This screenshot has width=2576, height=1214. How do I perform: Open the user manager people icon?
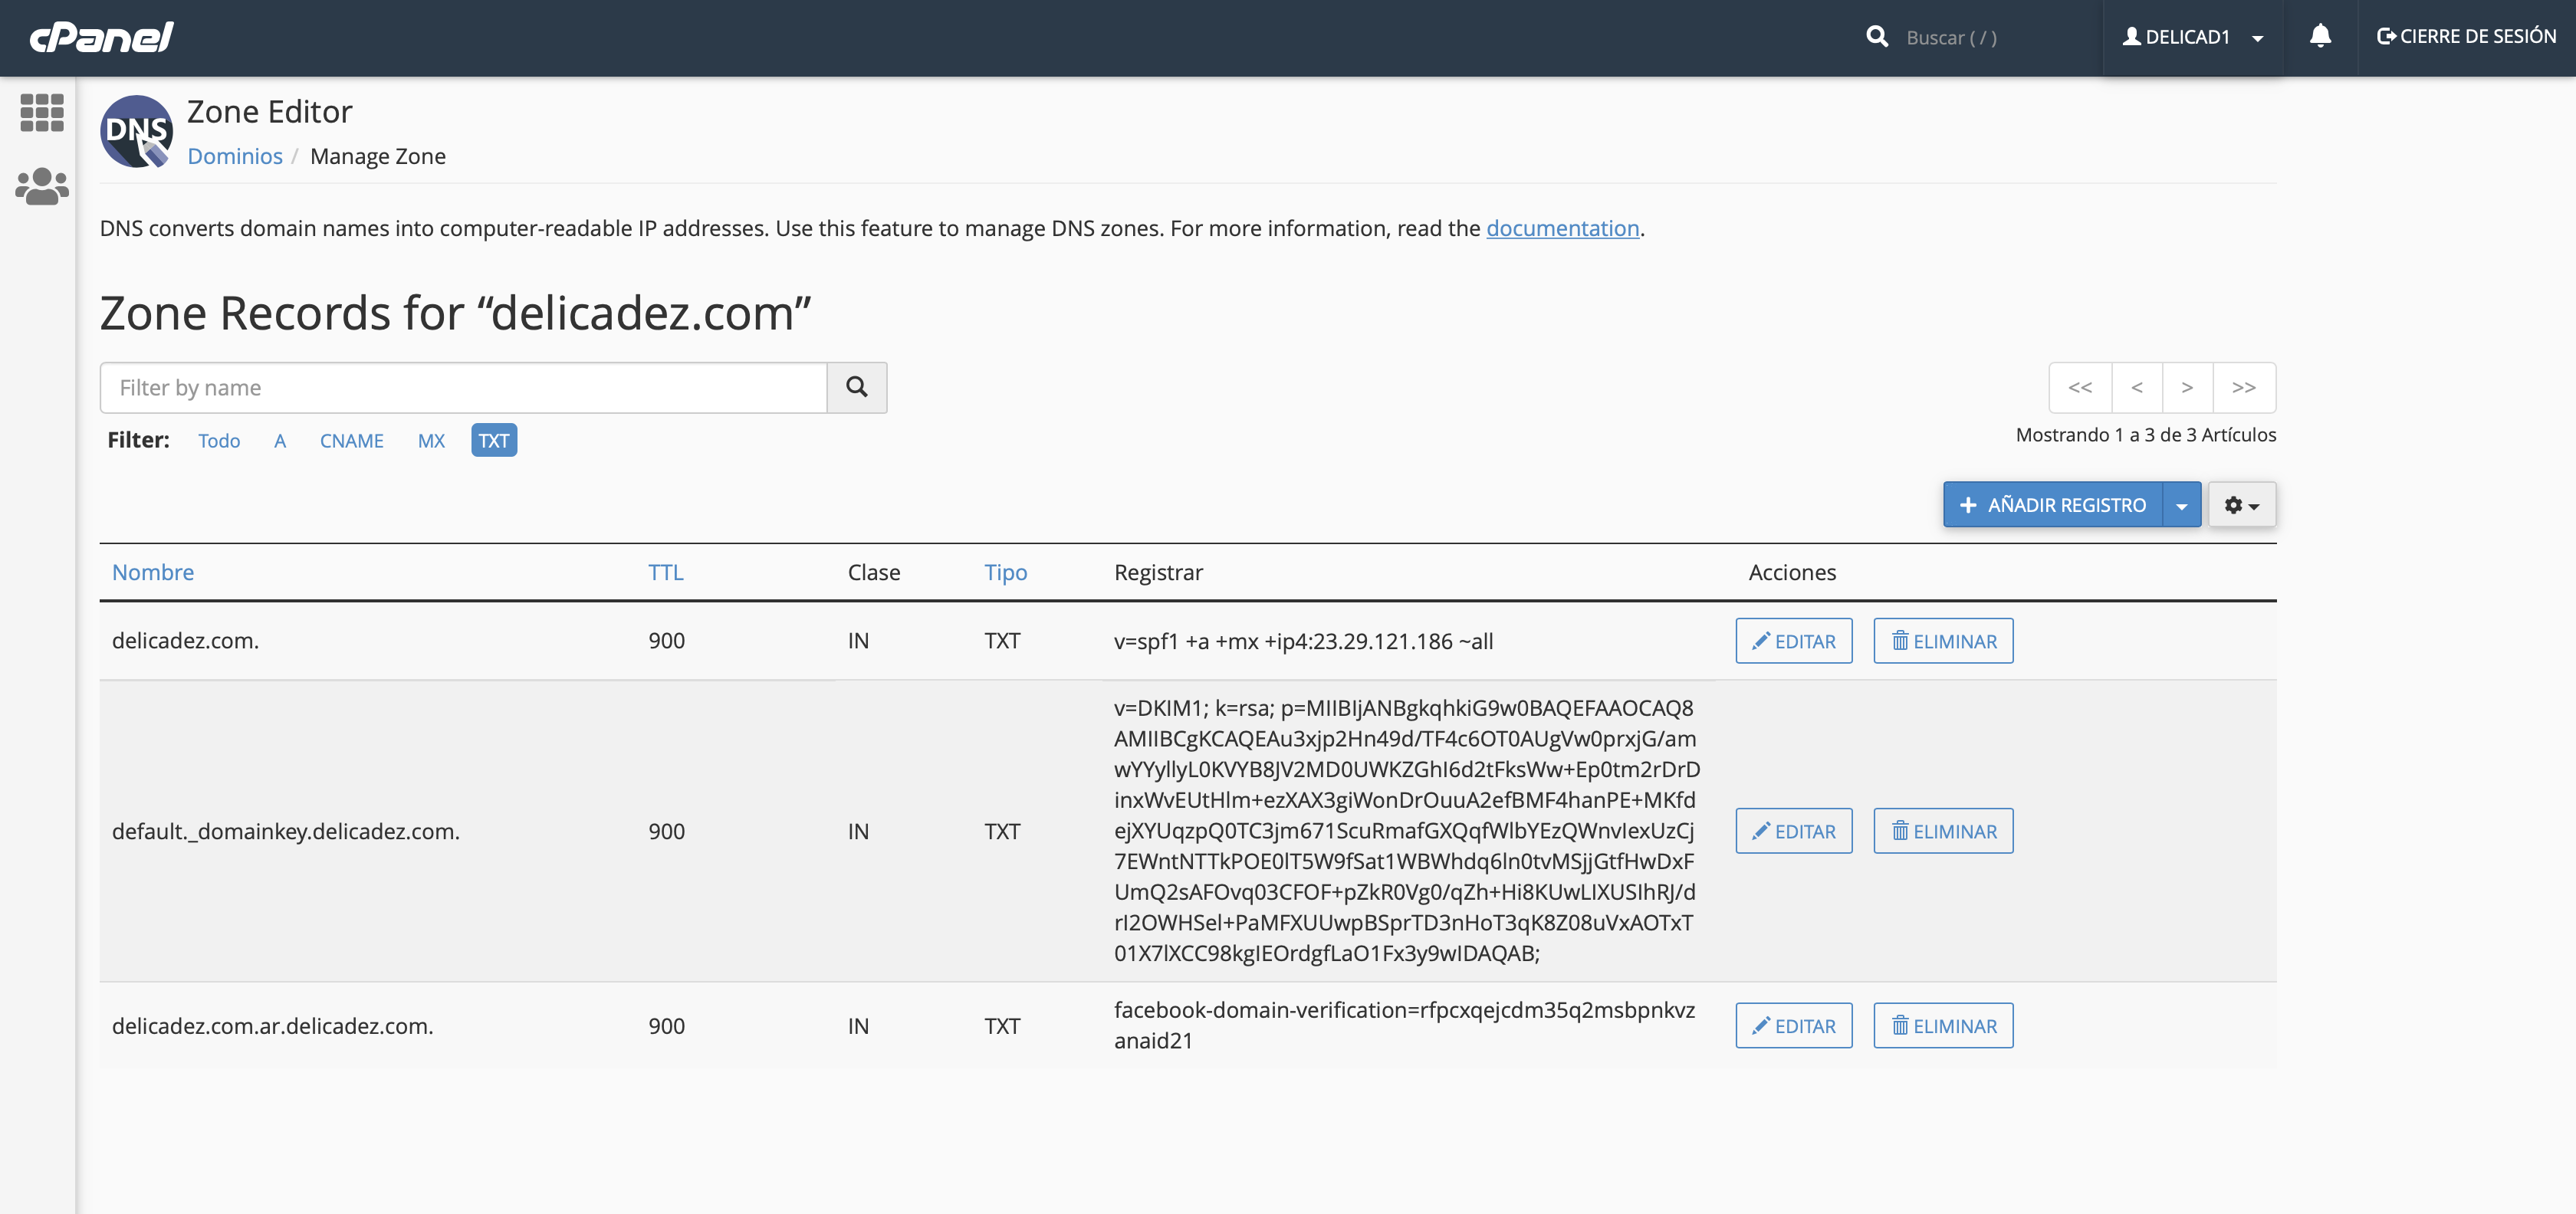(42, 186)
